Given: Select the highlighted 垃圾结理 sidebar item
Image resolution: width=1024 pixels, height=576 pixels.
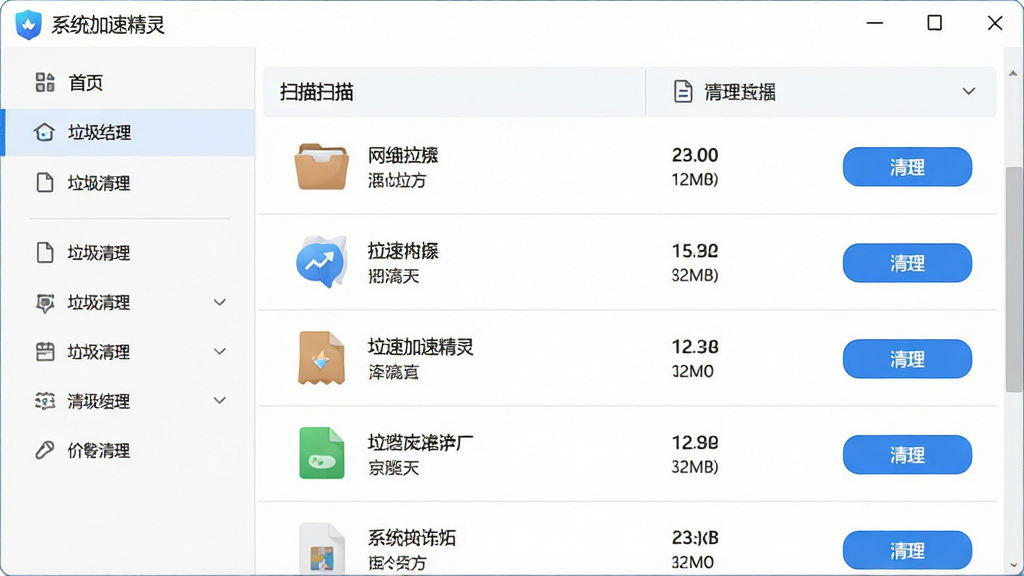Looking at the screenshot, I should 128,132.
